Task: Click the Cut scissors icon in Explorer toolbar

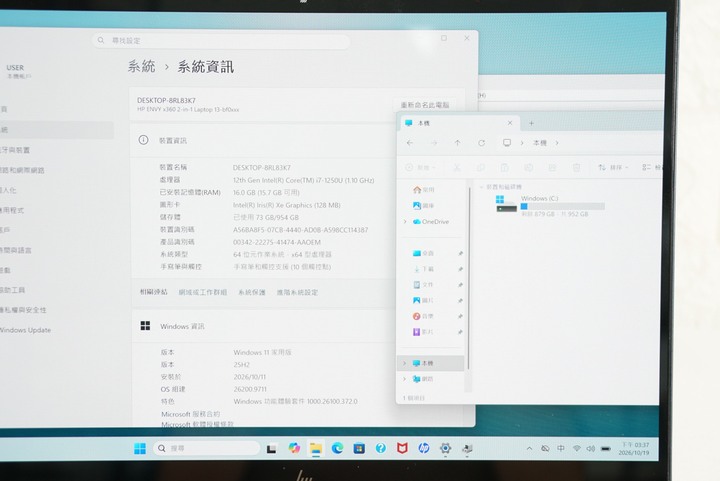Action: (x=456, y=168)
